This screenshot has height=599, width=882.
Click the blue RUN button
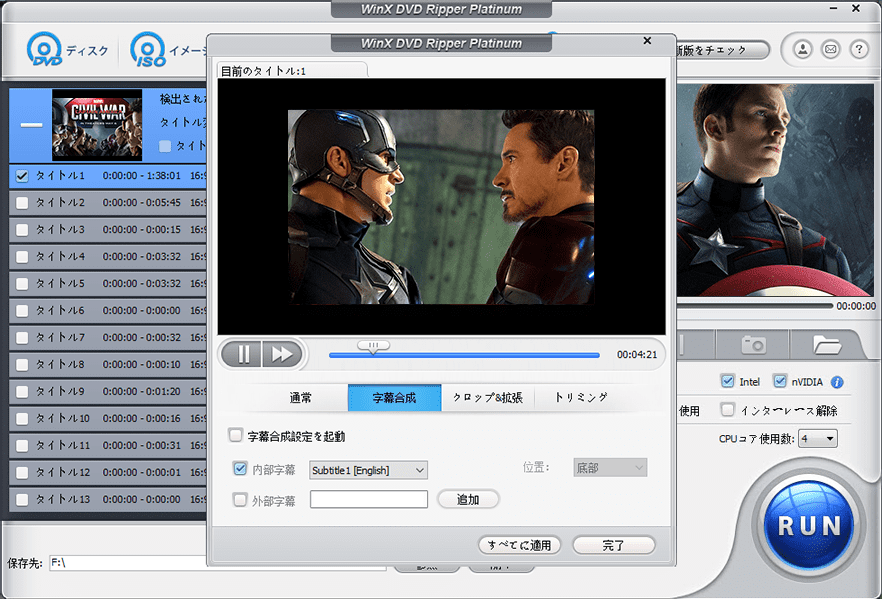point(809,525)
